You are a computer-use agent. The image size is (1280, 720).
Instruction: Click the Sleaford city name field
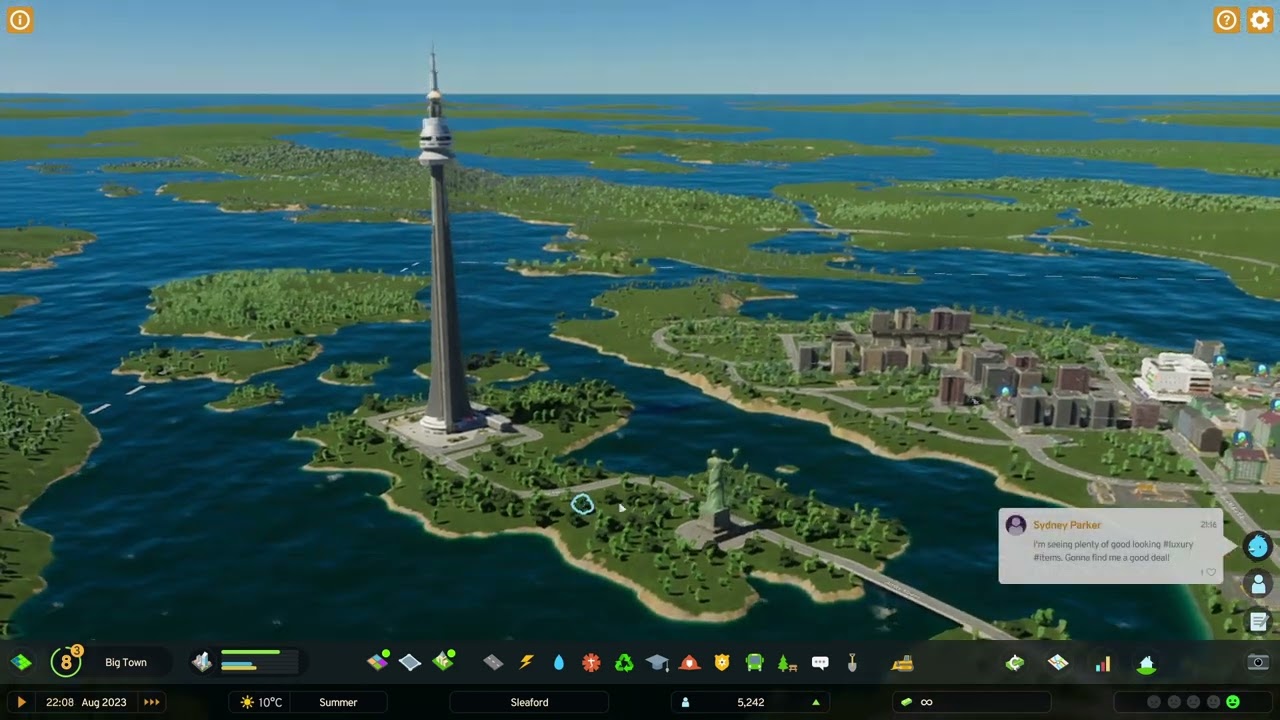[529, 702]
